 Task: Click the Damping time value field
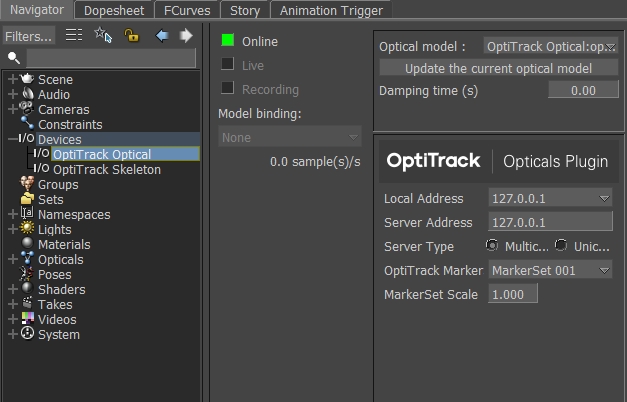tap(583, 90)
